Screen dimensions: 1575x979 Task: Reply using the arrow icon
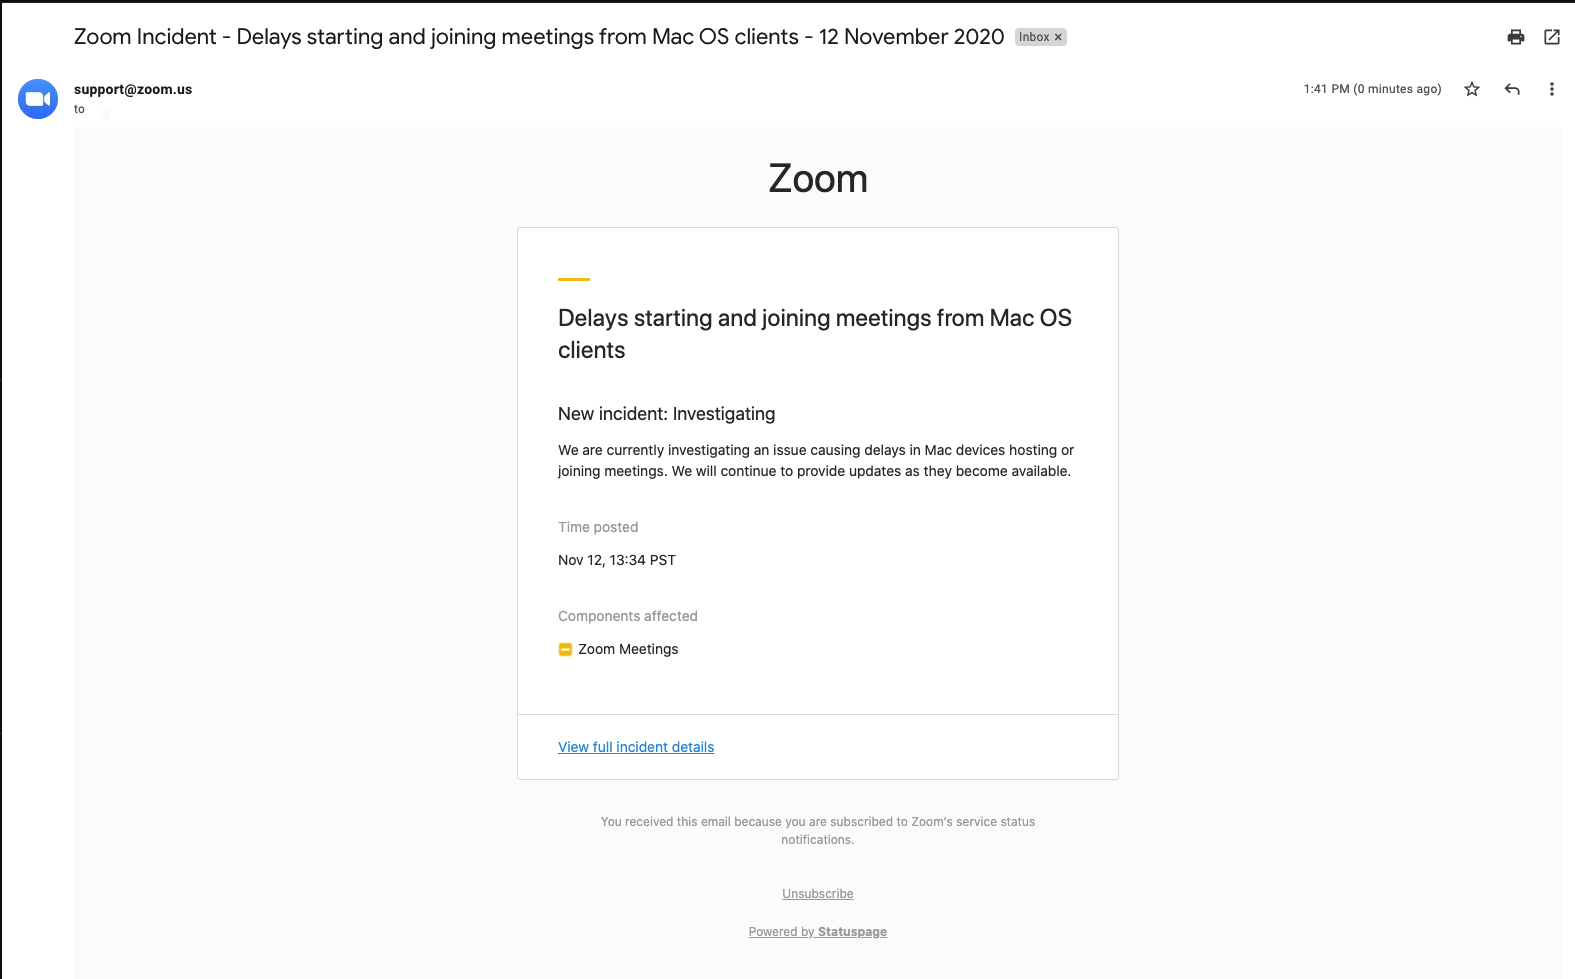(1512, 89)
